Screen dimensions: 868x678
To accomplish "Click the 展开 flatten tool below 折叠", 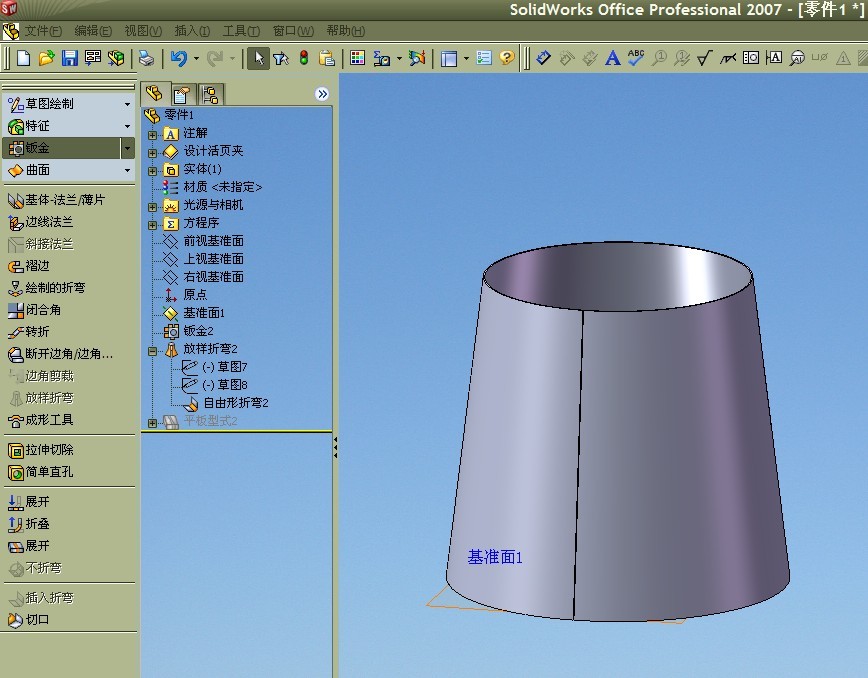I will pos(29,546).
